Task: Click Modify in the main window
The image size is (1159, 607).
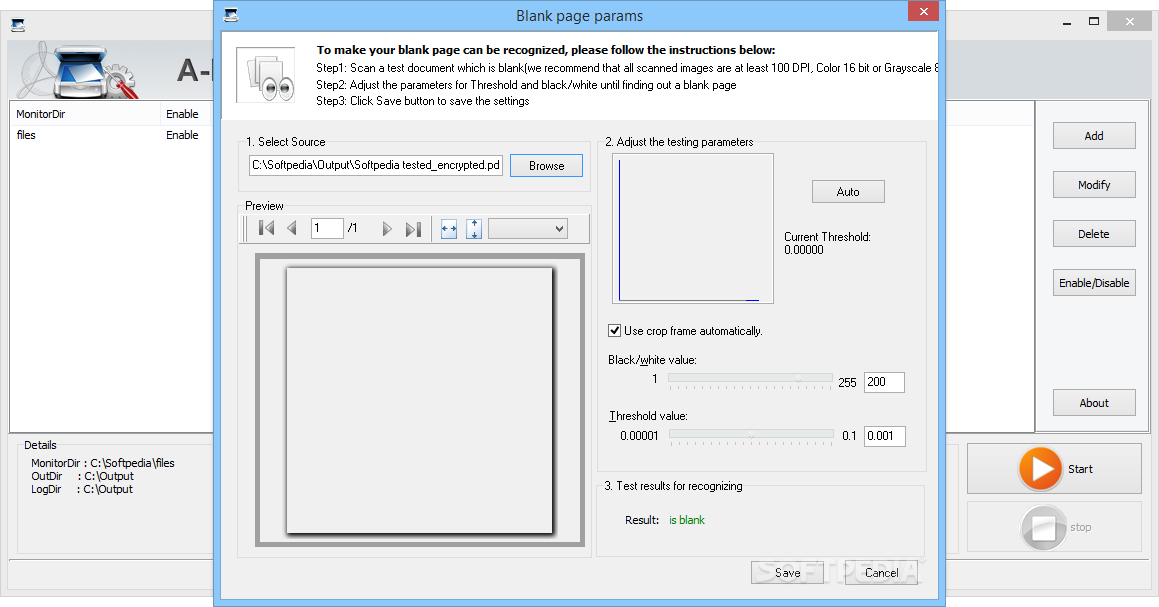Action: click(x=1094, y=185)
